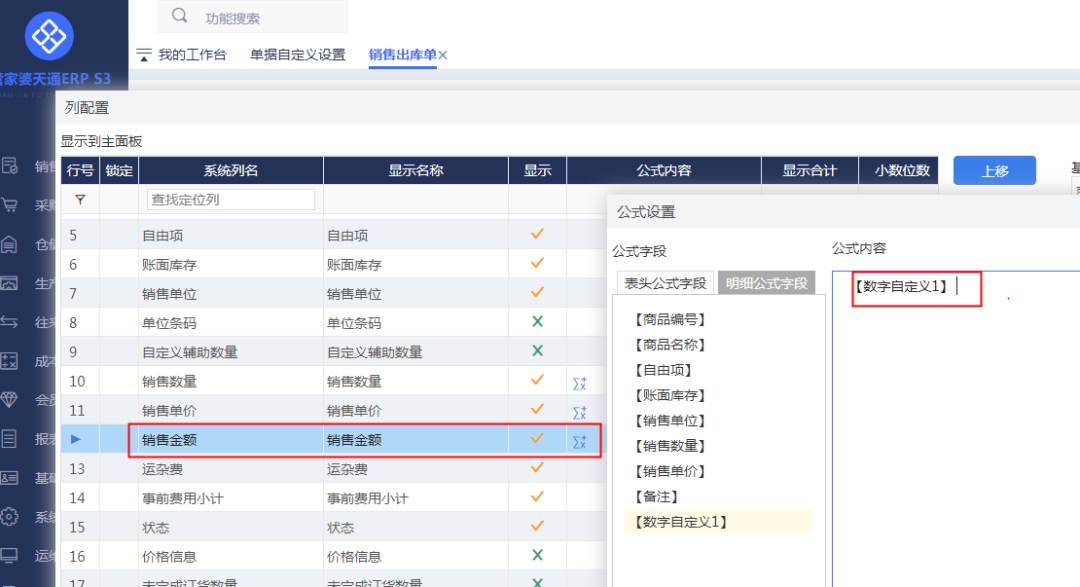
Task: Click the 上移 button
Action: tap(994, 171)
